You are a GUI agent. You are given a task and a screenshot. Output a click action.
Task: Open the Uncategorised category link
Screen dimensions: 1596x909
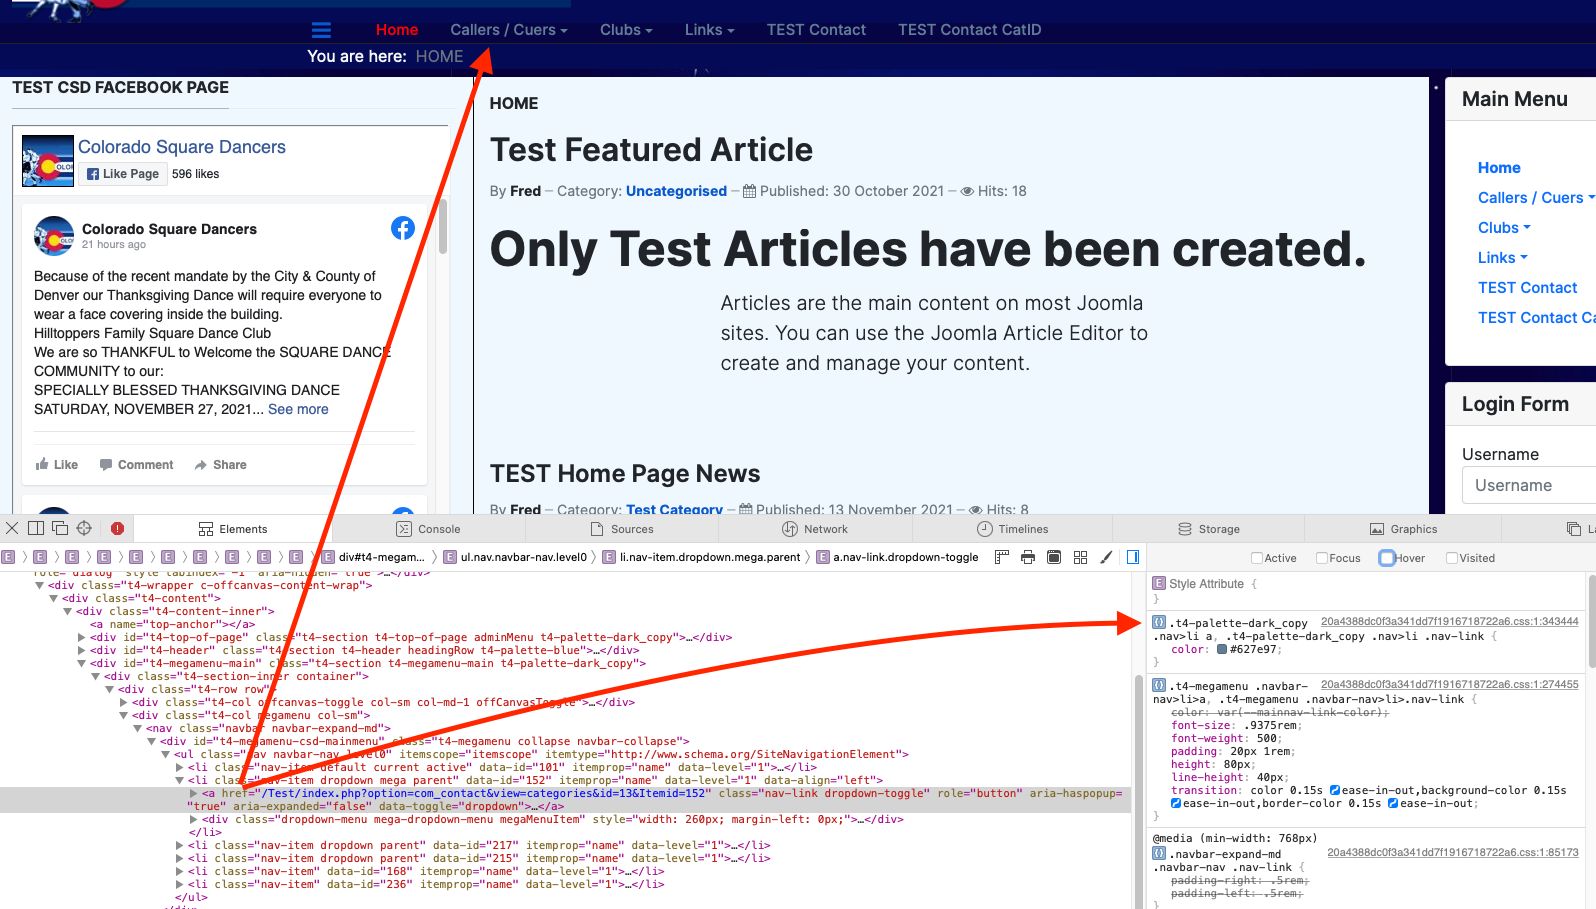(676, 191)
